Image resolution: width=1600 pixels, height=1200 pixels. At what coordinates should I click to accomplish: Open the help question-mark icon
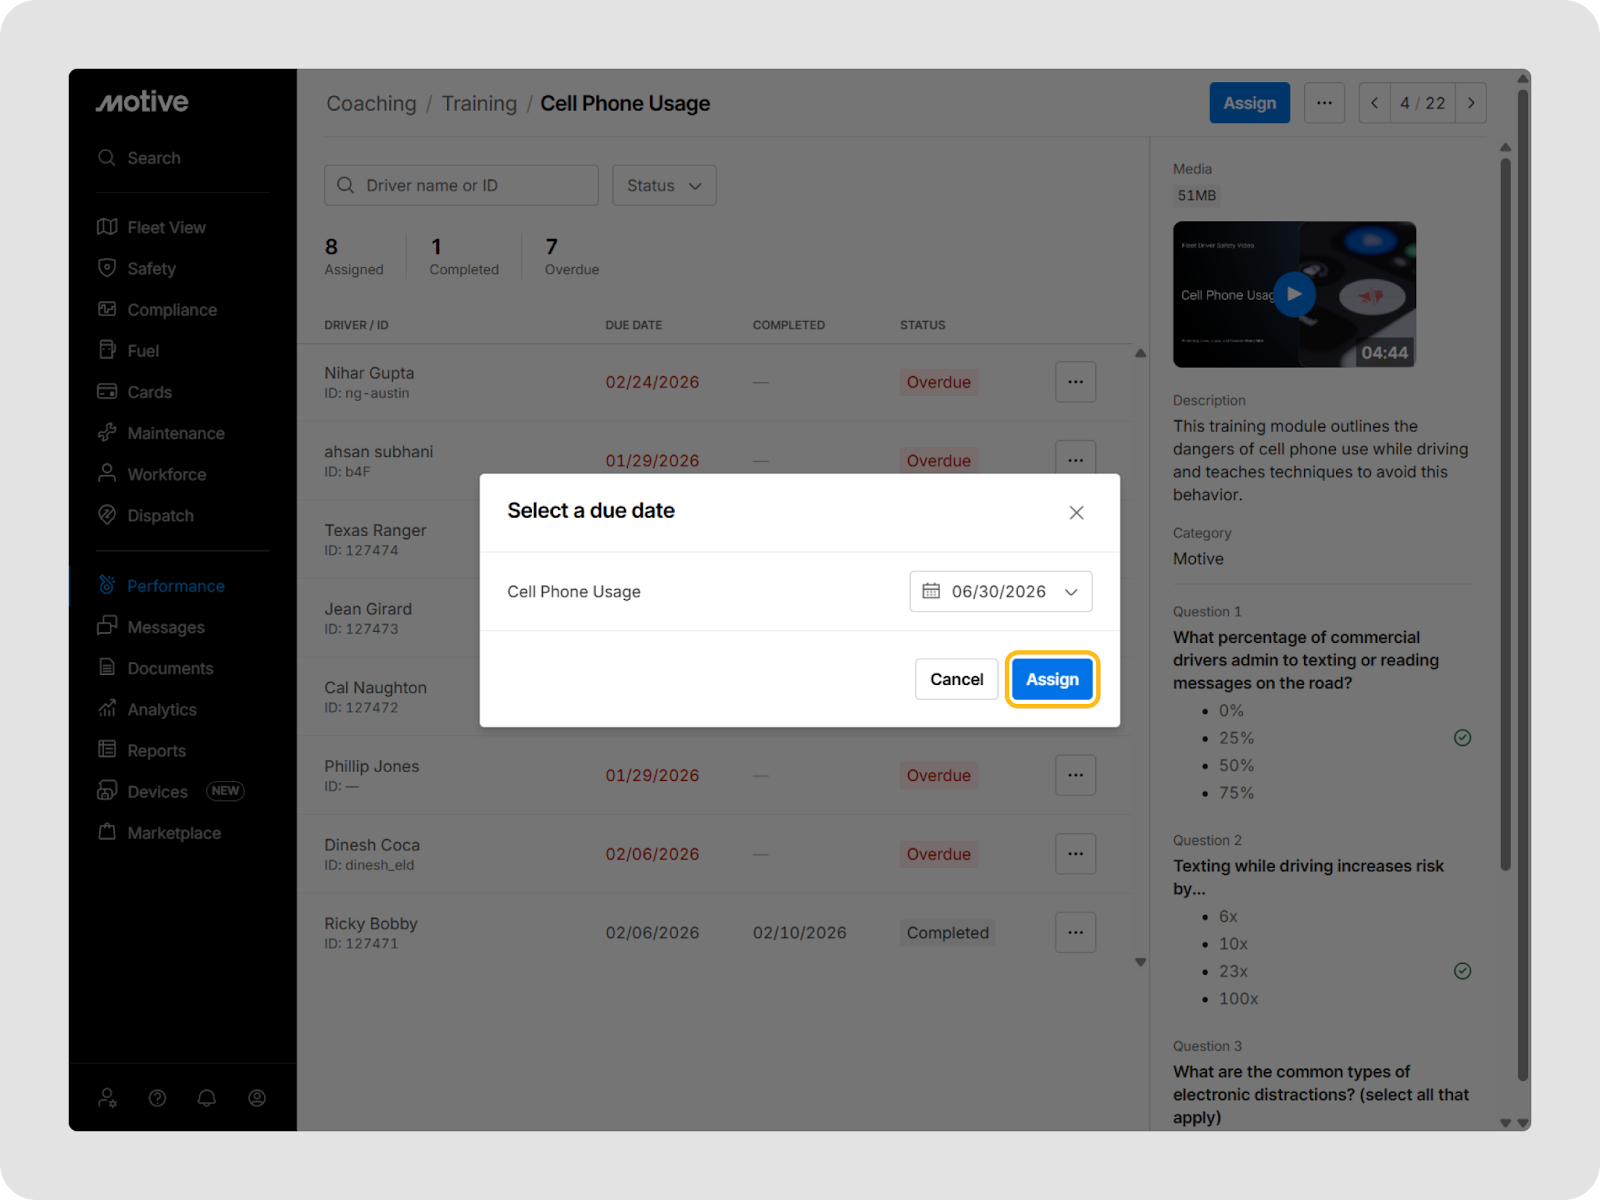click(157, 1098)
